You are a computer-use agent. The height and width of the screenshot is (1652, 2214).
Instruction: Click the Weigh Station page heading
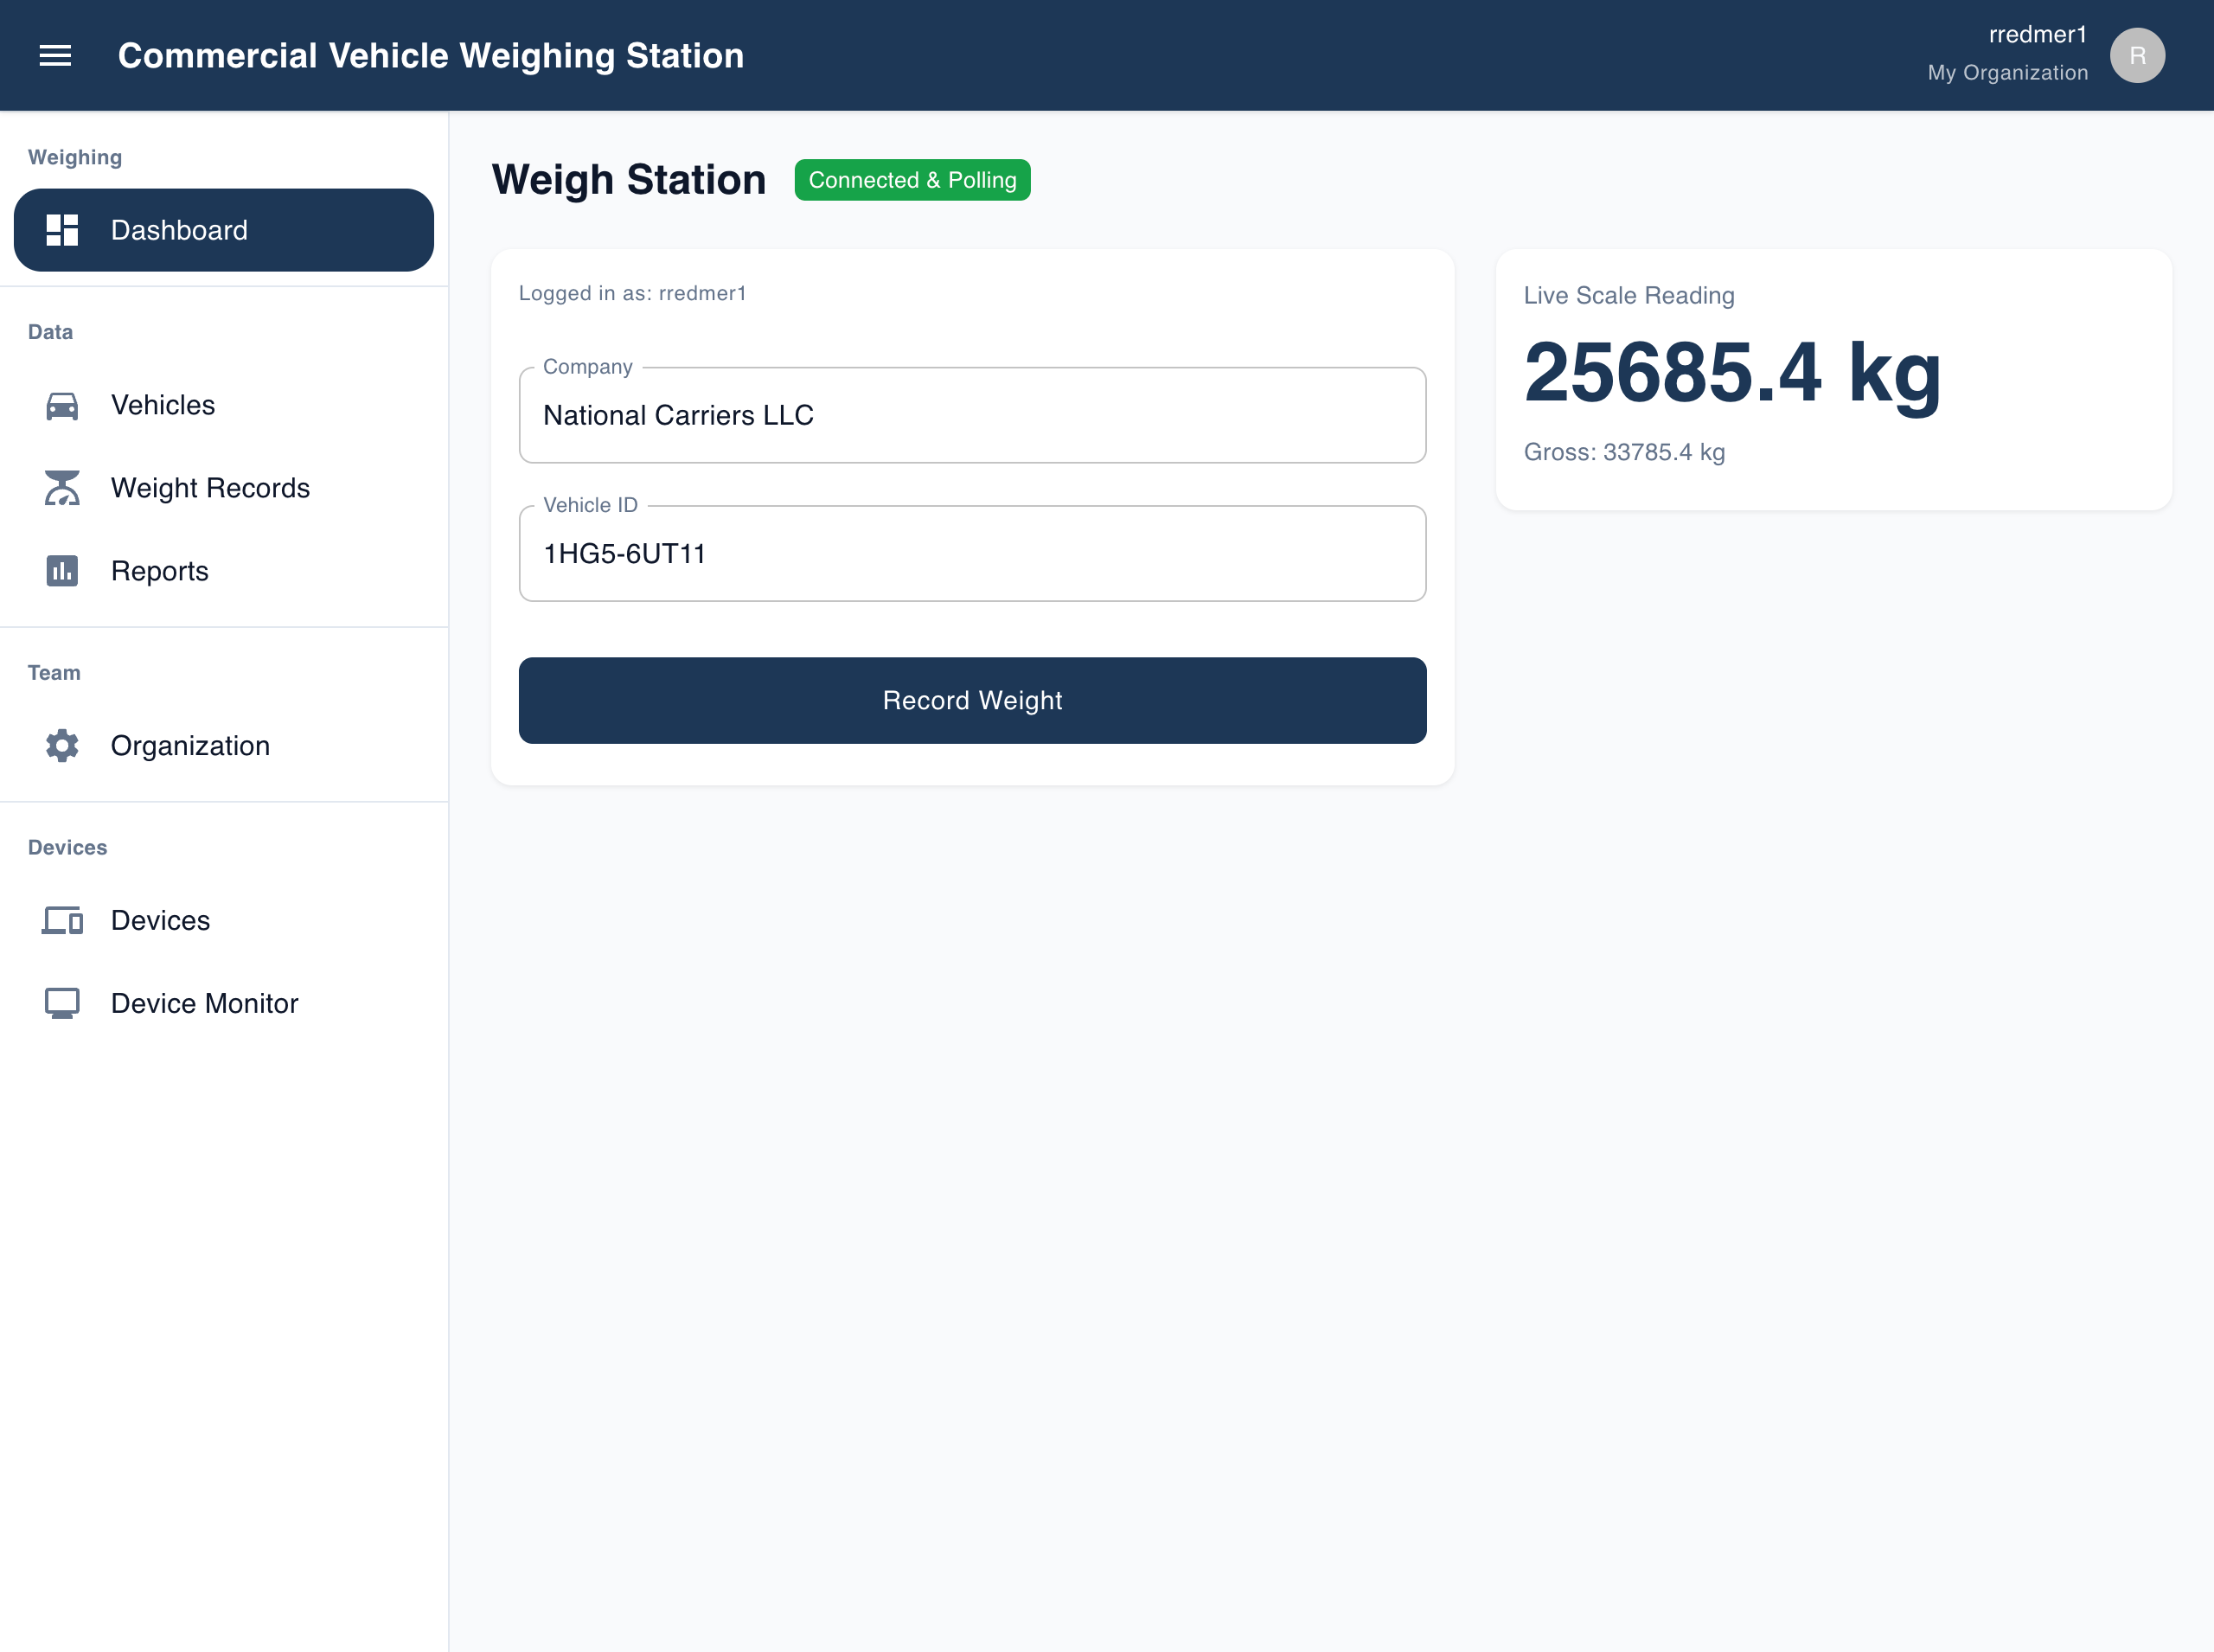tap(628, 180)
